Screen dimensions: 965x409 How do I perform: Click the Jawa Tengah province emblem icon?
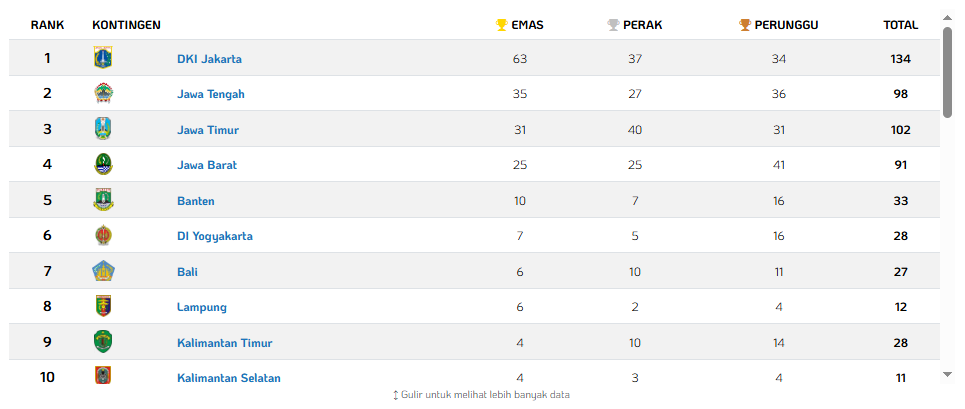(x=103, y=93)
